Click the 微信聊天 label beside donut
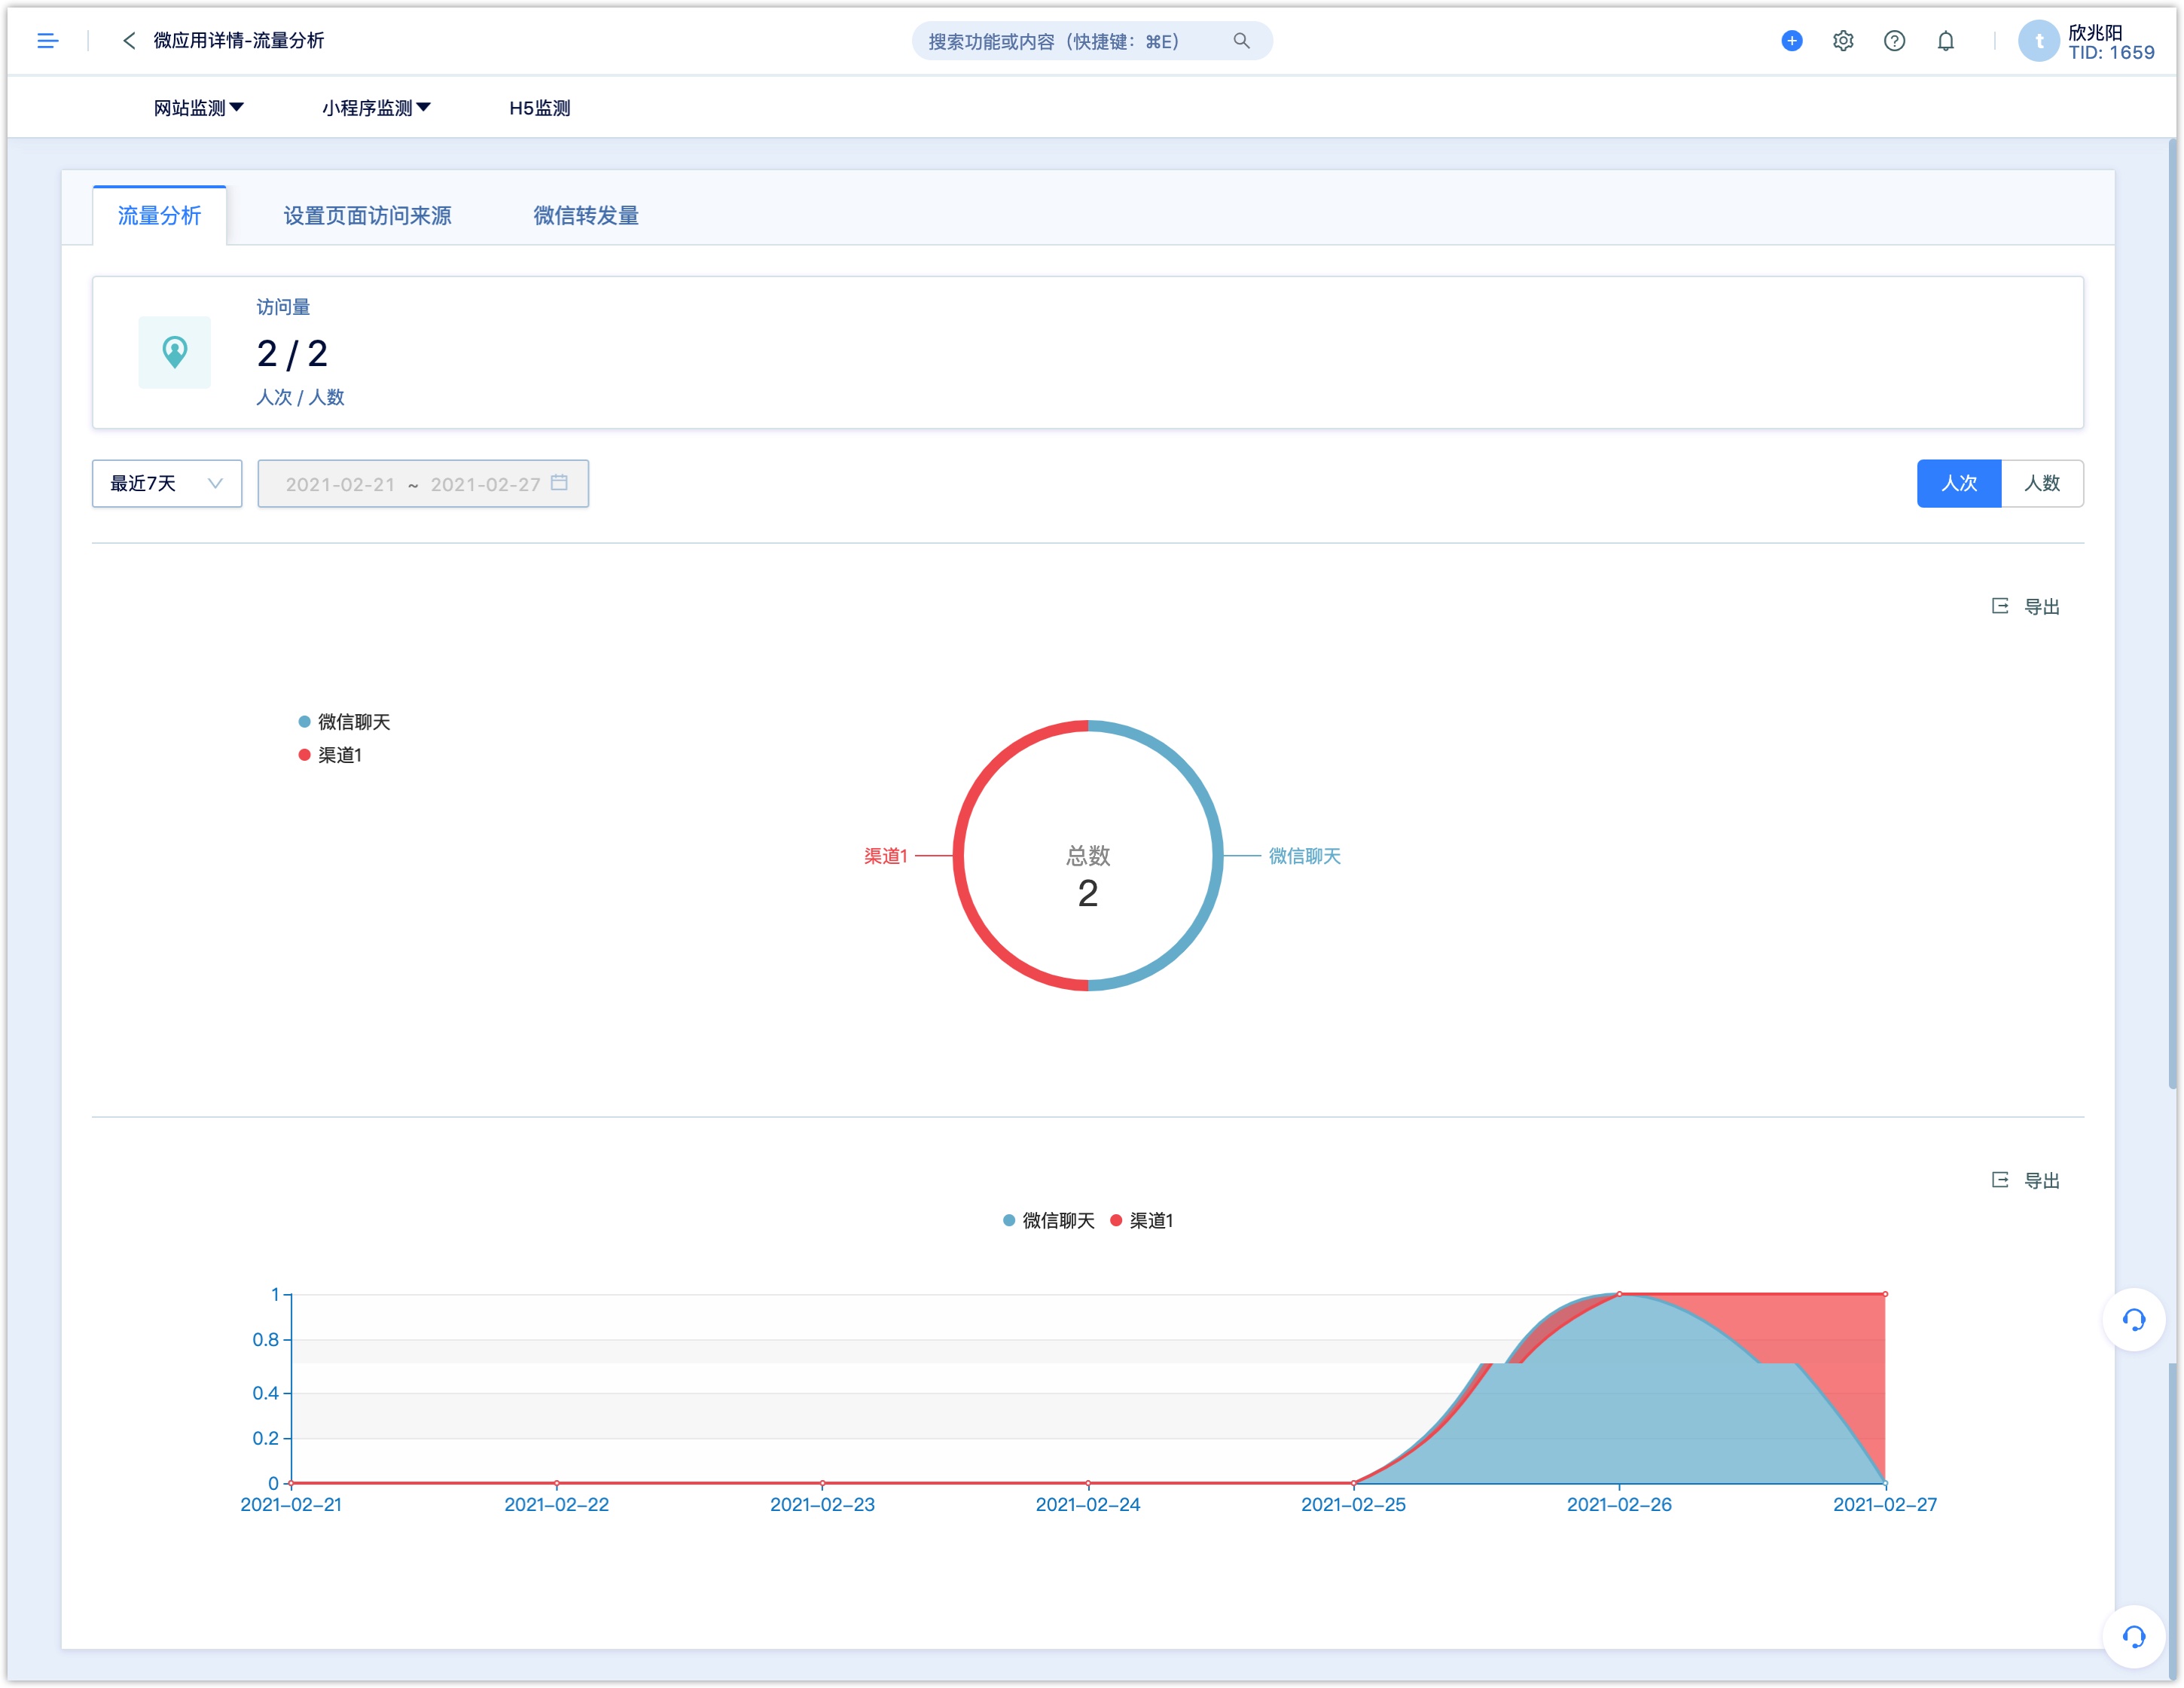2184x1688 pixels. pyautogui.click(x=1304, y=856)
